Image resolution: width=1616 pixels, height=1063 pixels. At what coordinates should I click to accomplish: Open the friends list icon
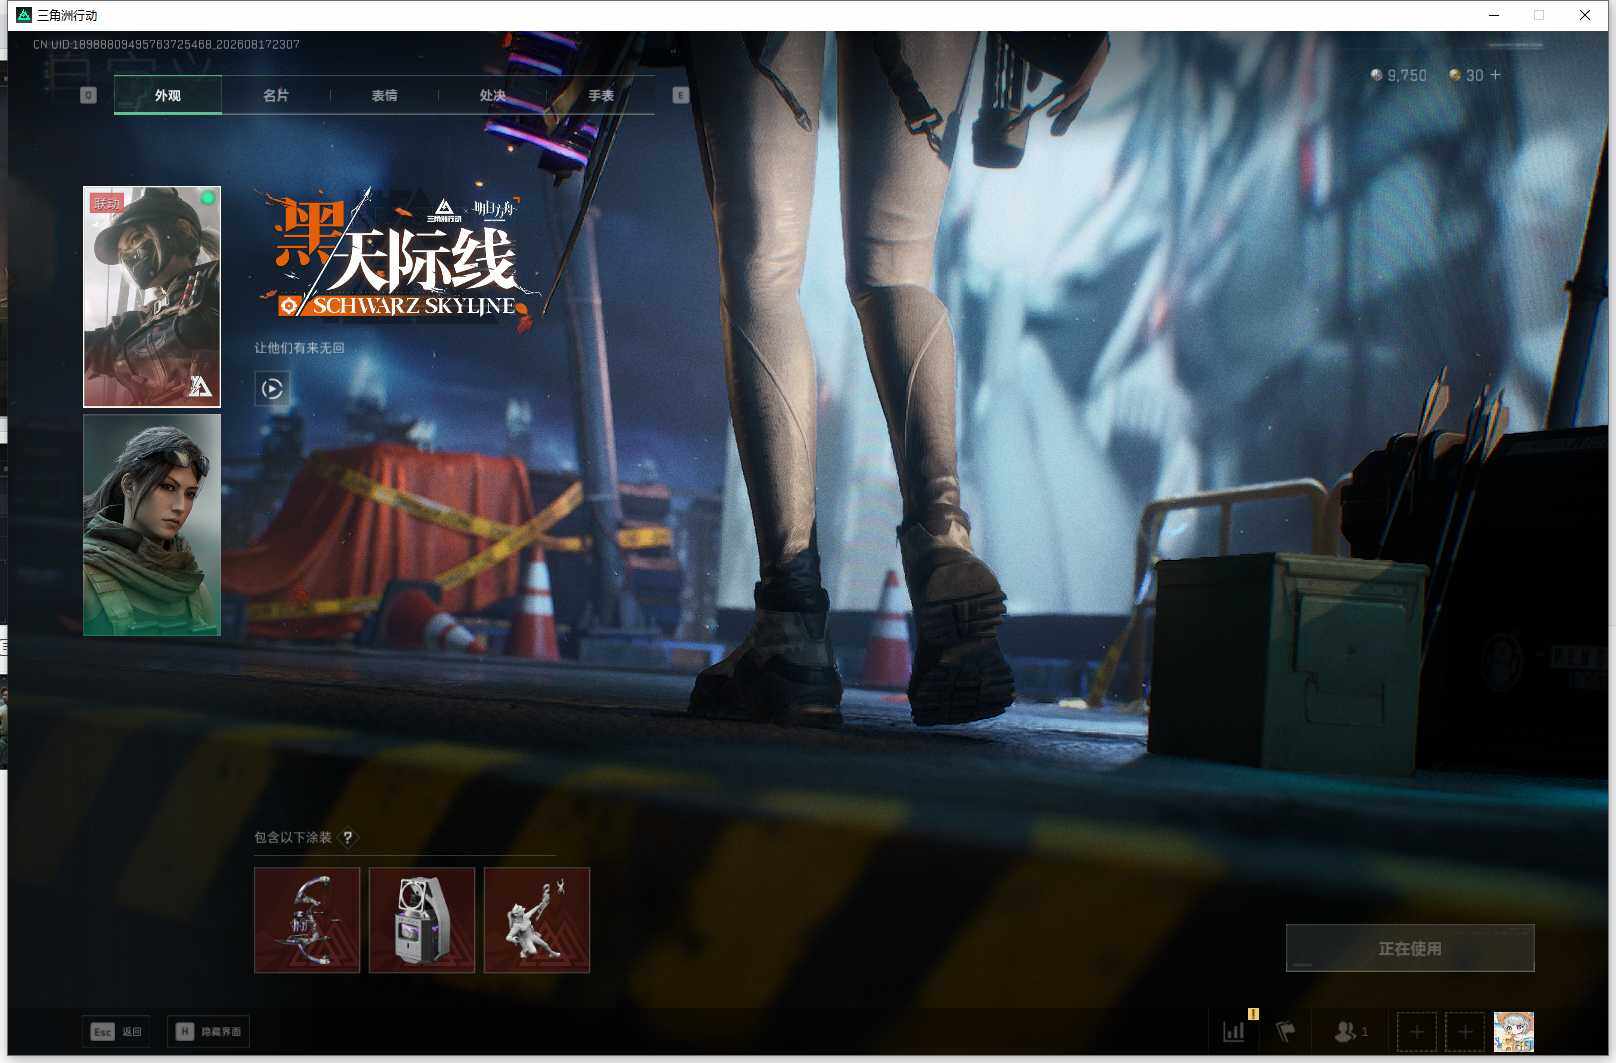[1346, 1031]
